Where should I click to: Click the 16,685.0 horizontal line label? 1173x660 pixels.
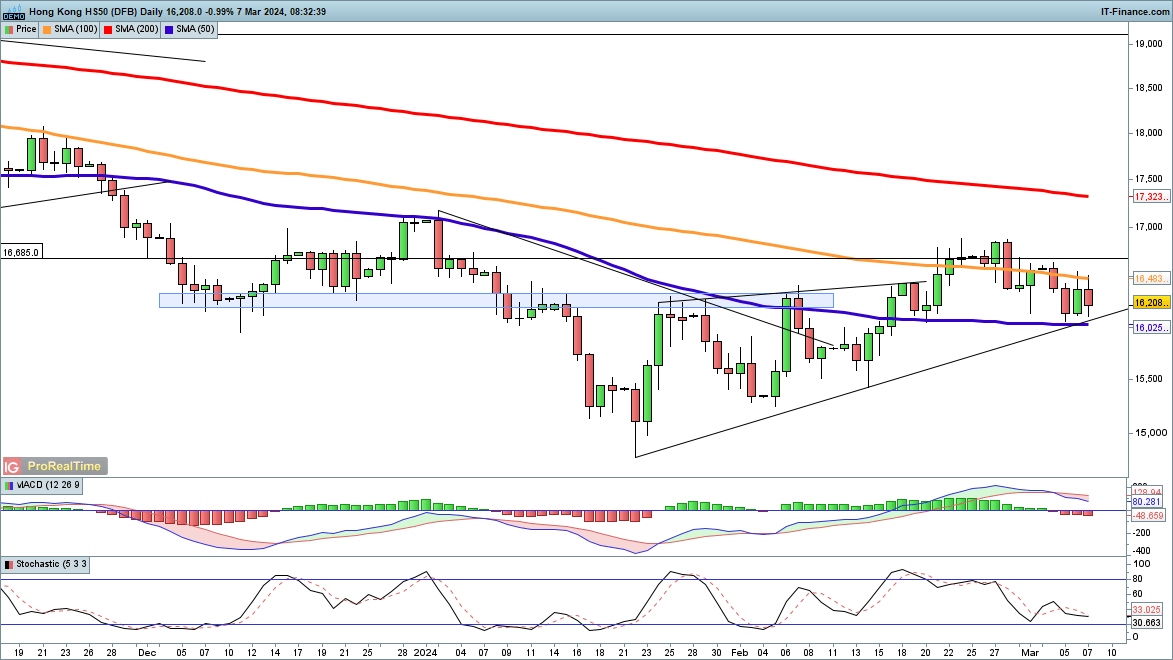pyautogui.click(x=21, y=252)
